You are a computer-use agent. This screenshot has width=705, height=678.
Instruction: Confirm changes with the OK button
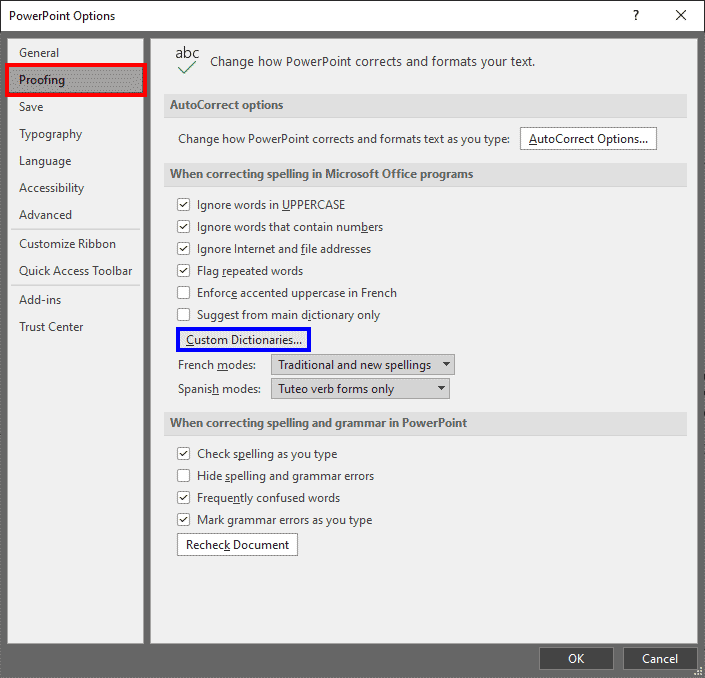click(576, 659)
